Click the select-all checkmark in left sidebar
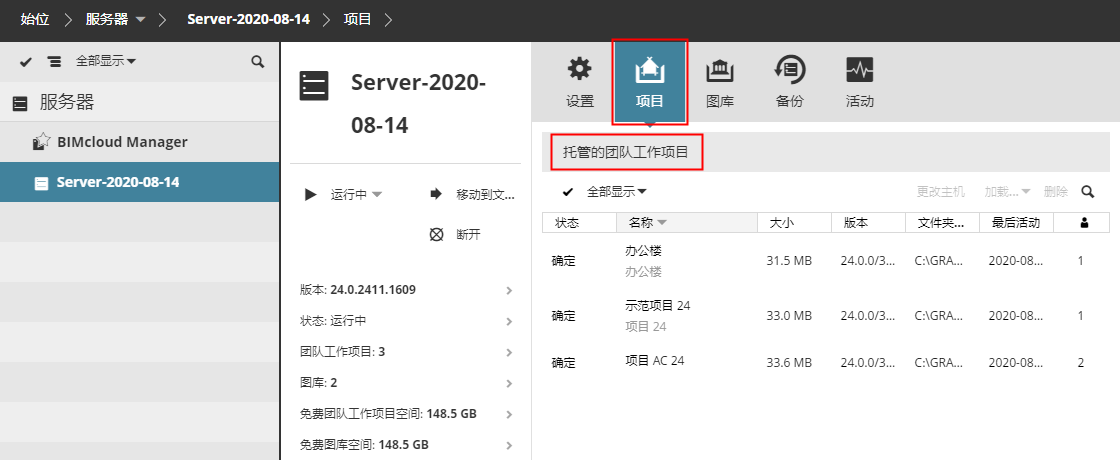 click(26, 61)
